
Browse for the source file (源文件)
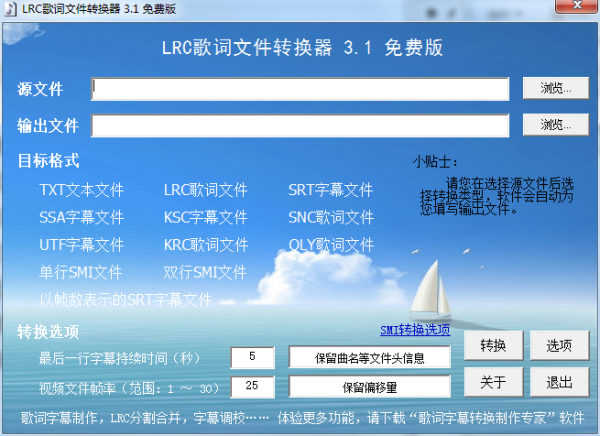coord(556,88)
